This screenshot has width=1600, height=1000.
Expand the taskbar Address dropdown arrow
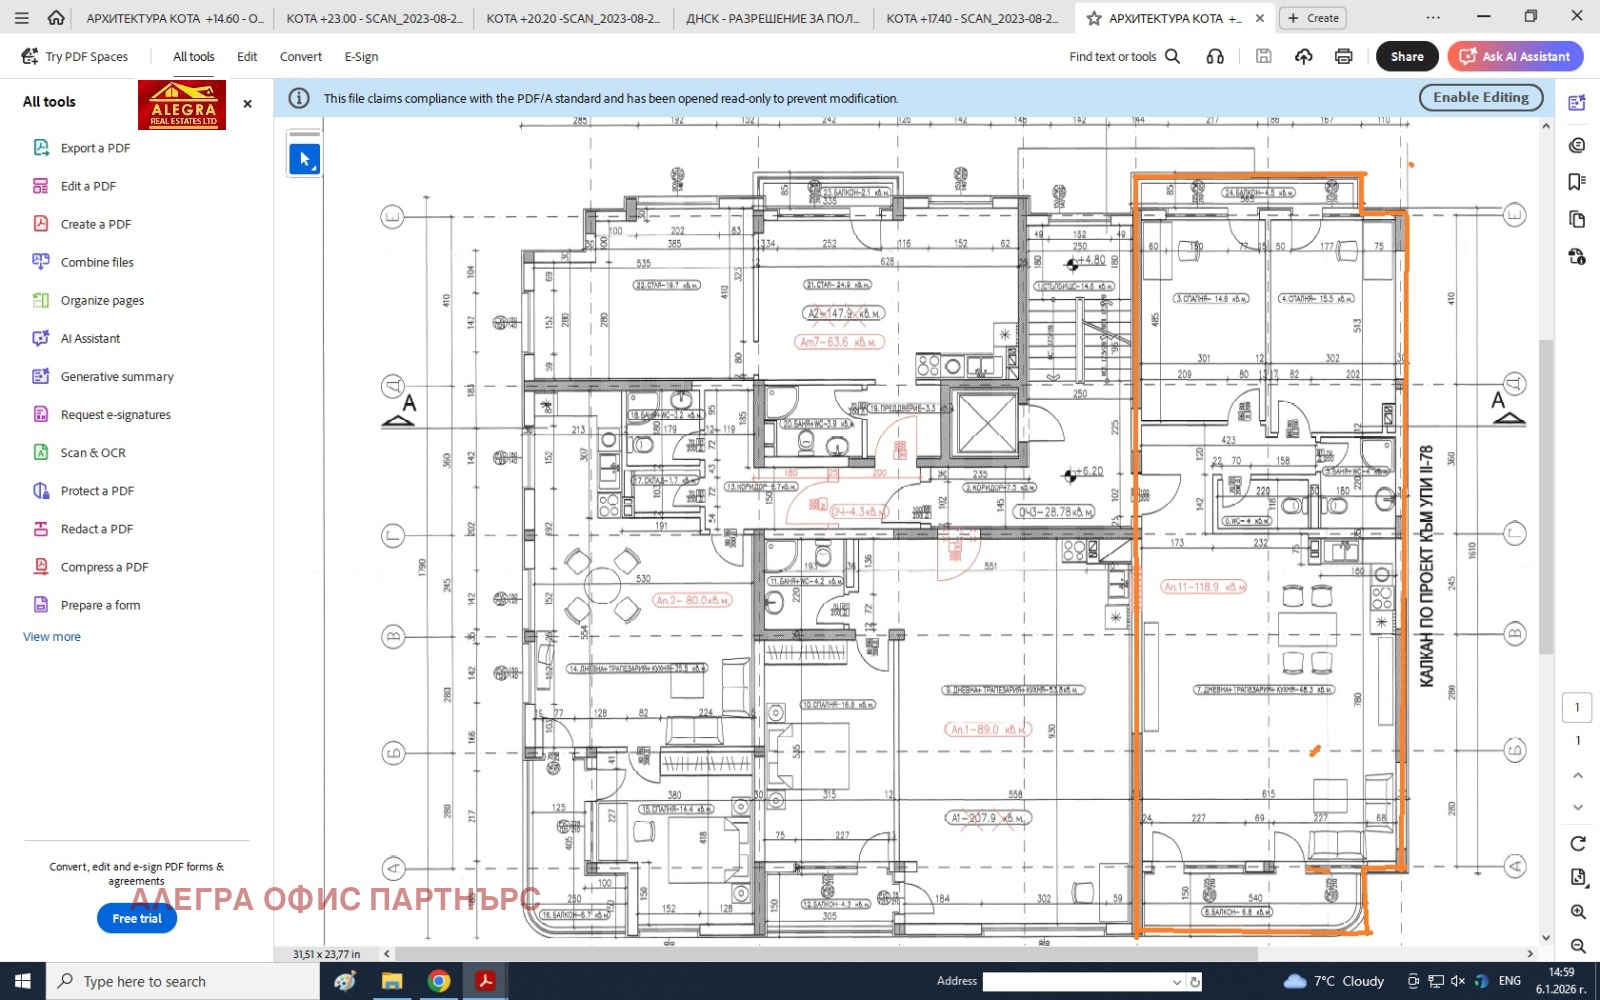(x=1176, y=982)
